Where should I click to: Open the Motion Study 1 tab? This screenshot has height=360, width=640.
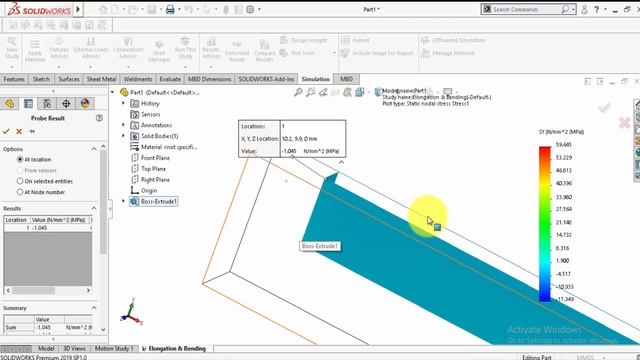(x=114, y=349)
